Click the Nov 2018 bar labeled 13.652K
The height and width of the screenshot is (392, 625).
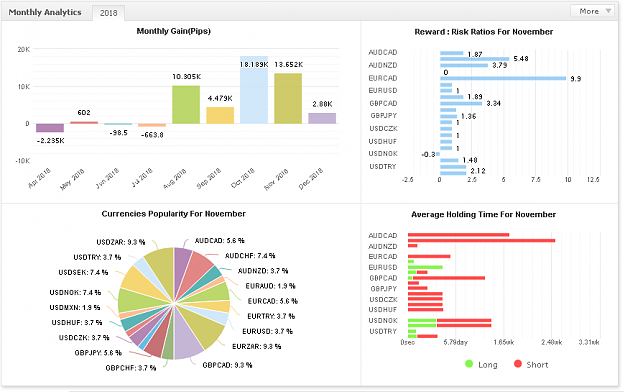tap(288, 98)
